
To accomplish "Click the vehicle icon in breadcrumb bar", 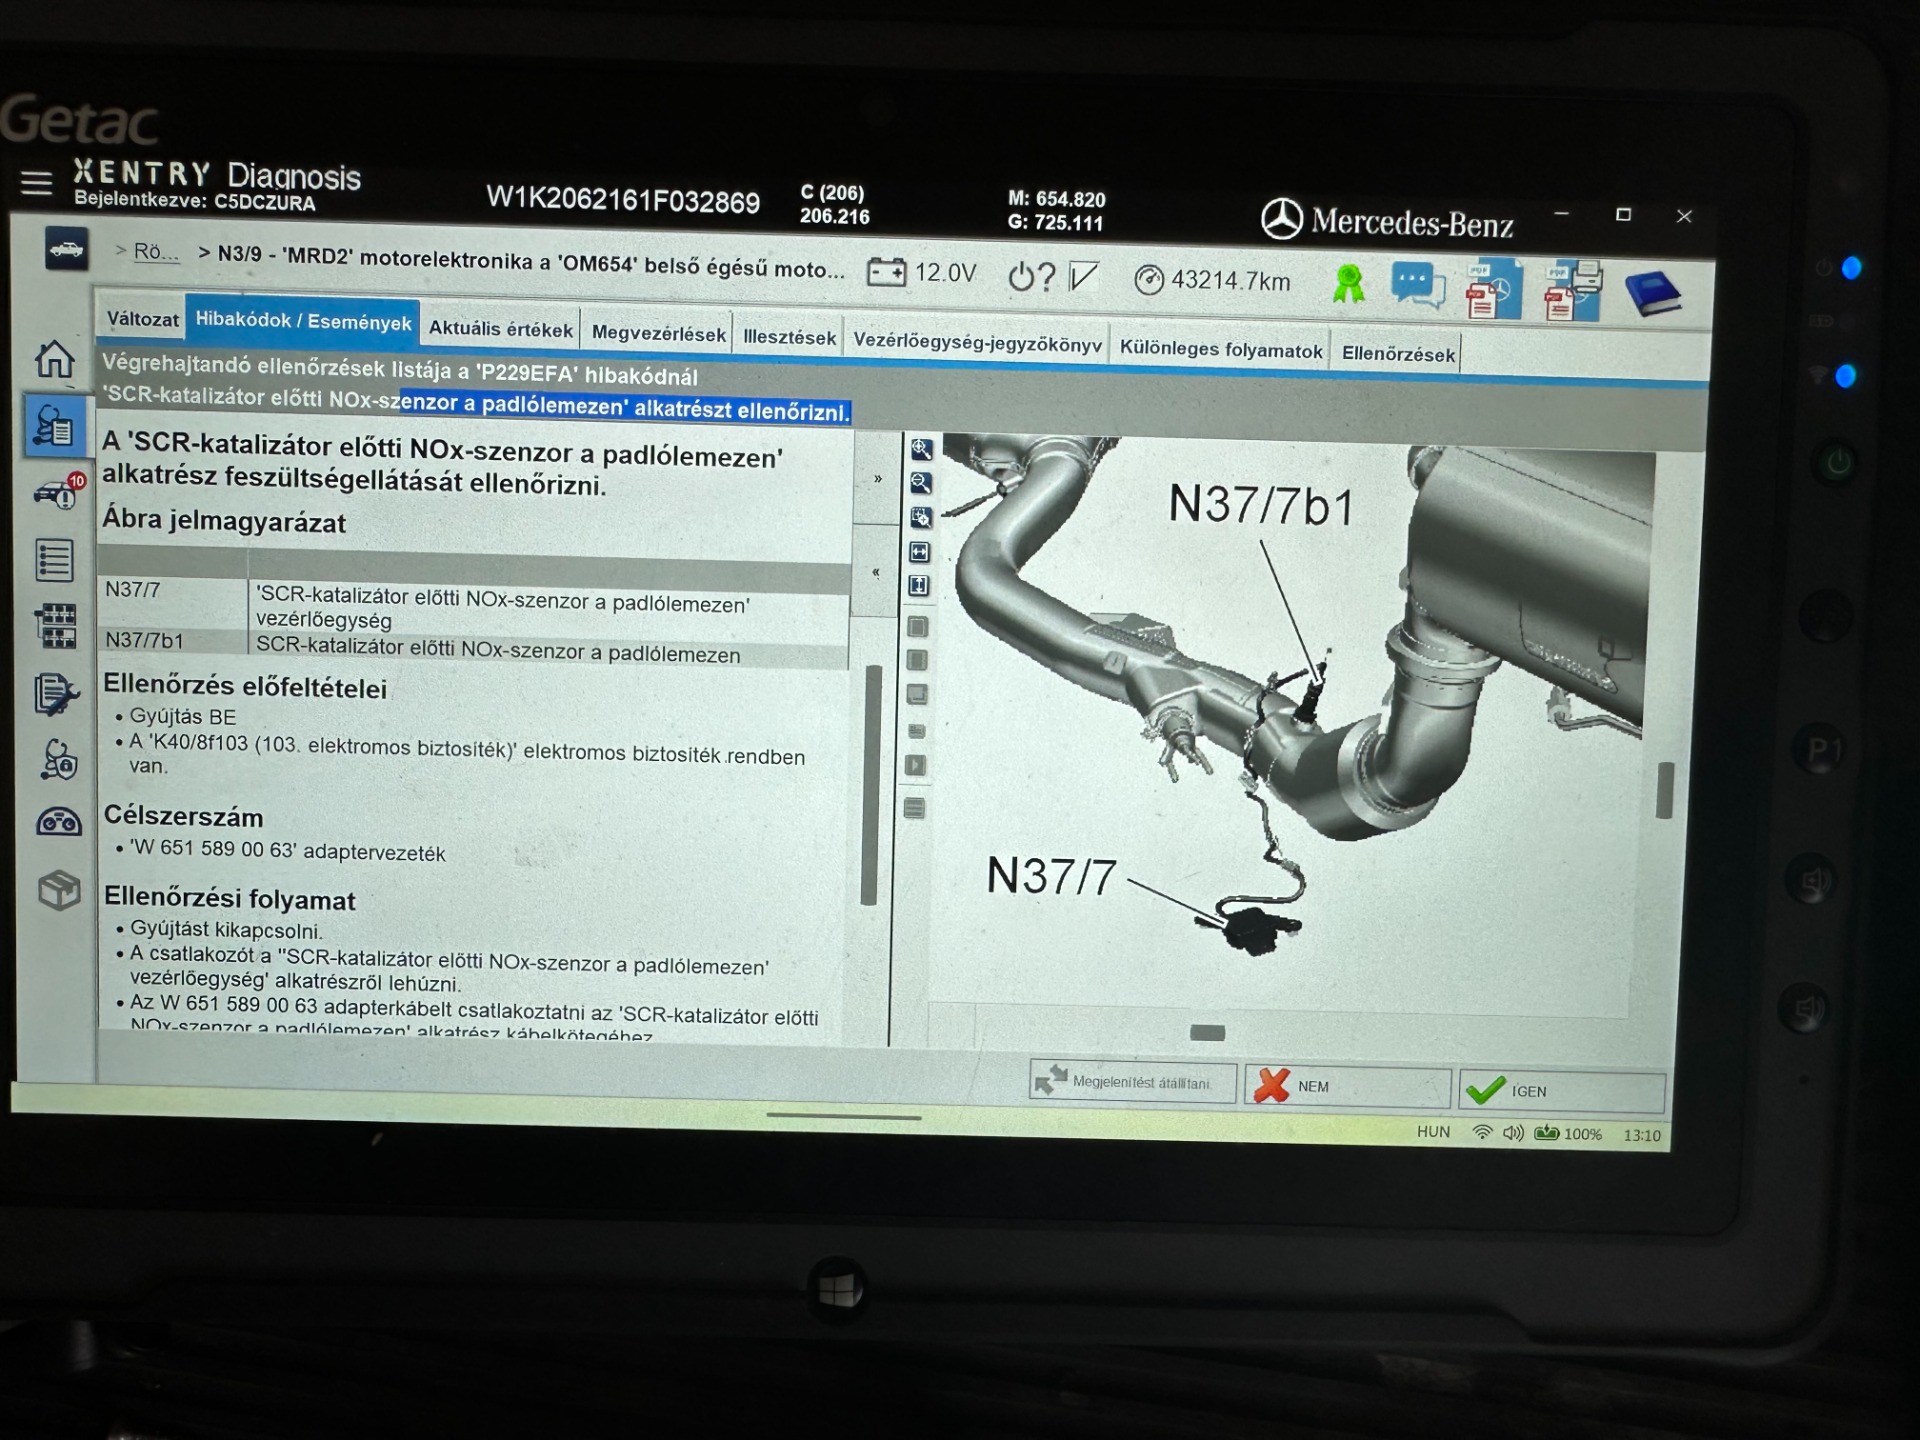I will [x=66, y=249].
